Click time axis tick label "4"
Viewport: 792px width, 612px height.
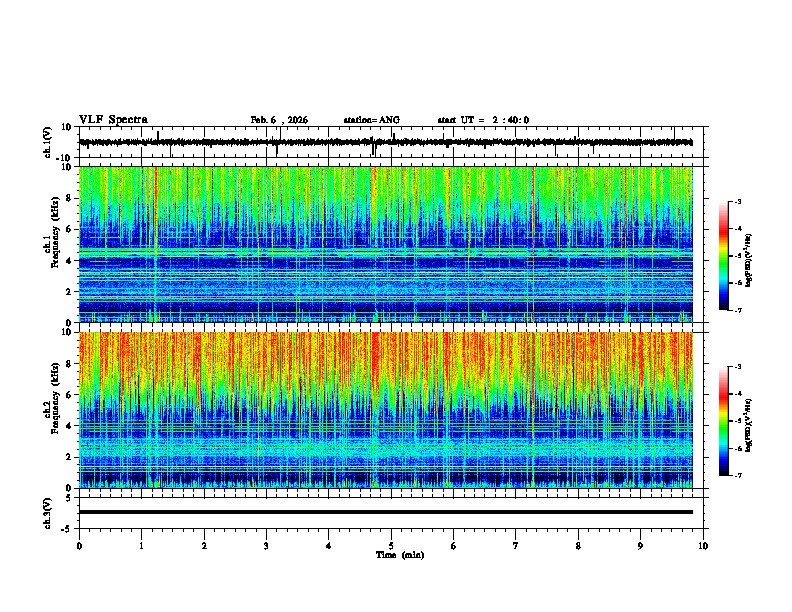click(x=329, y=546)
